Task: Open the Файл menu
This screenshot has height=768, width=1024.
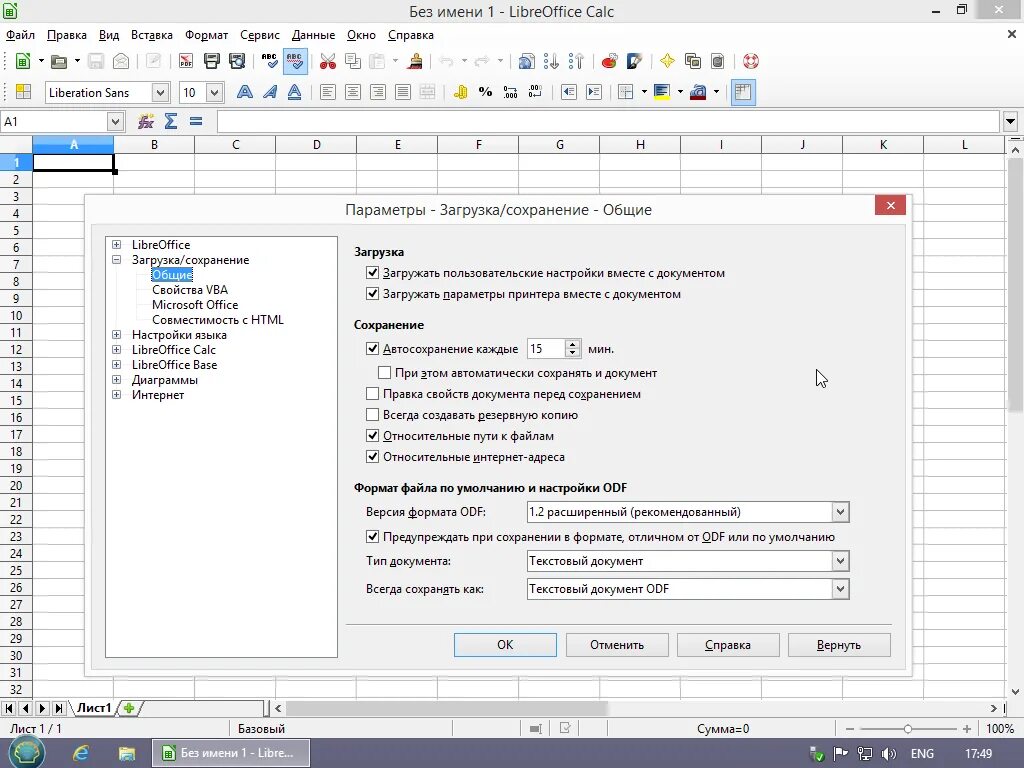Action: pos(20,35)
